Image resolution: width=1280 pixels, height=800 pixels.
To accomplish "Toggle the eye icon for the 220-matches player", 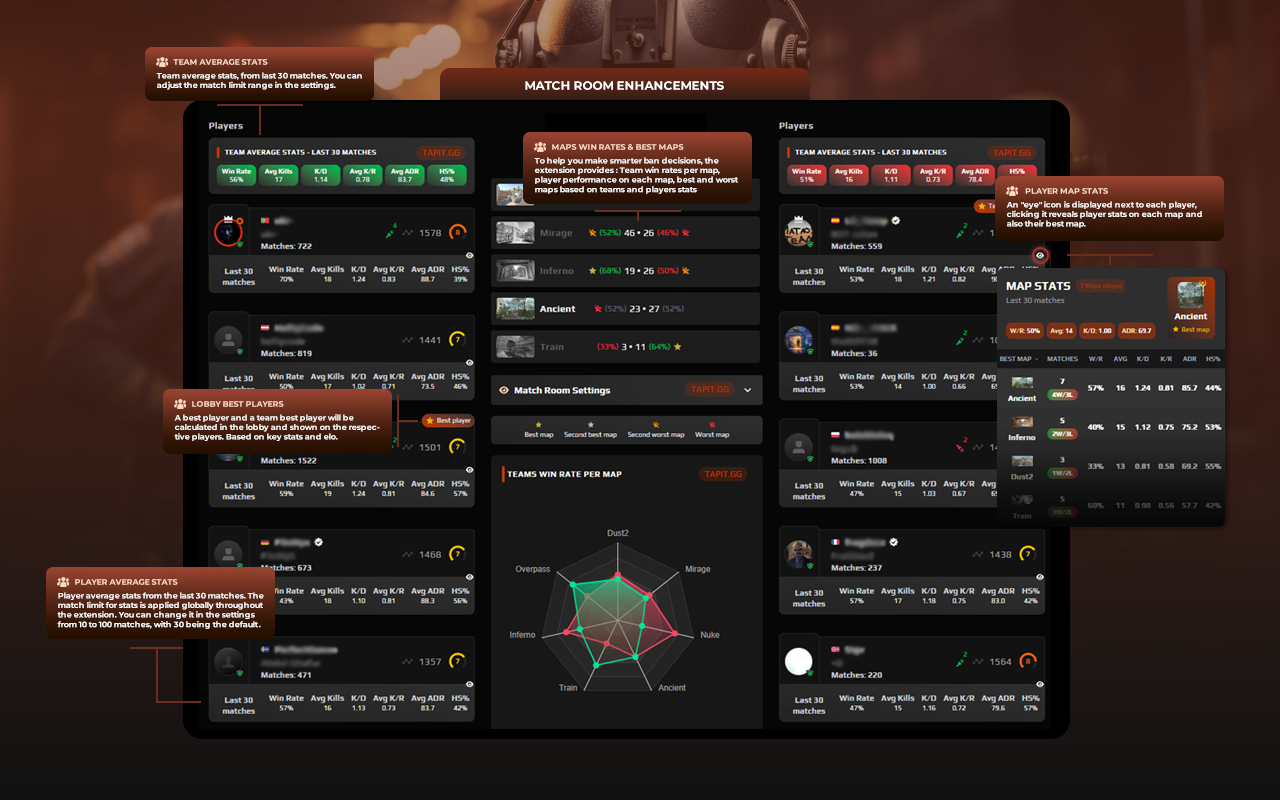I will 1040,684.
